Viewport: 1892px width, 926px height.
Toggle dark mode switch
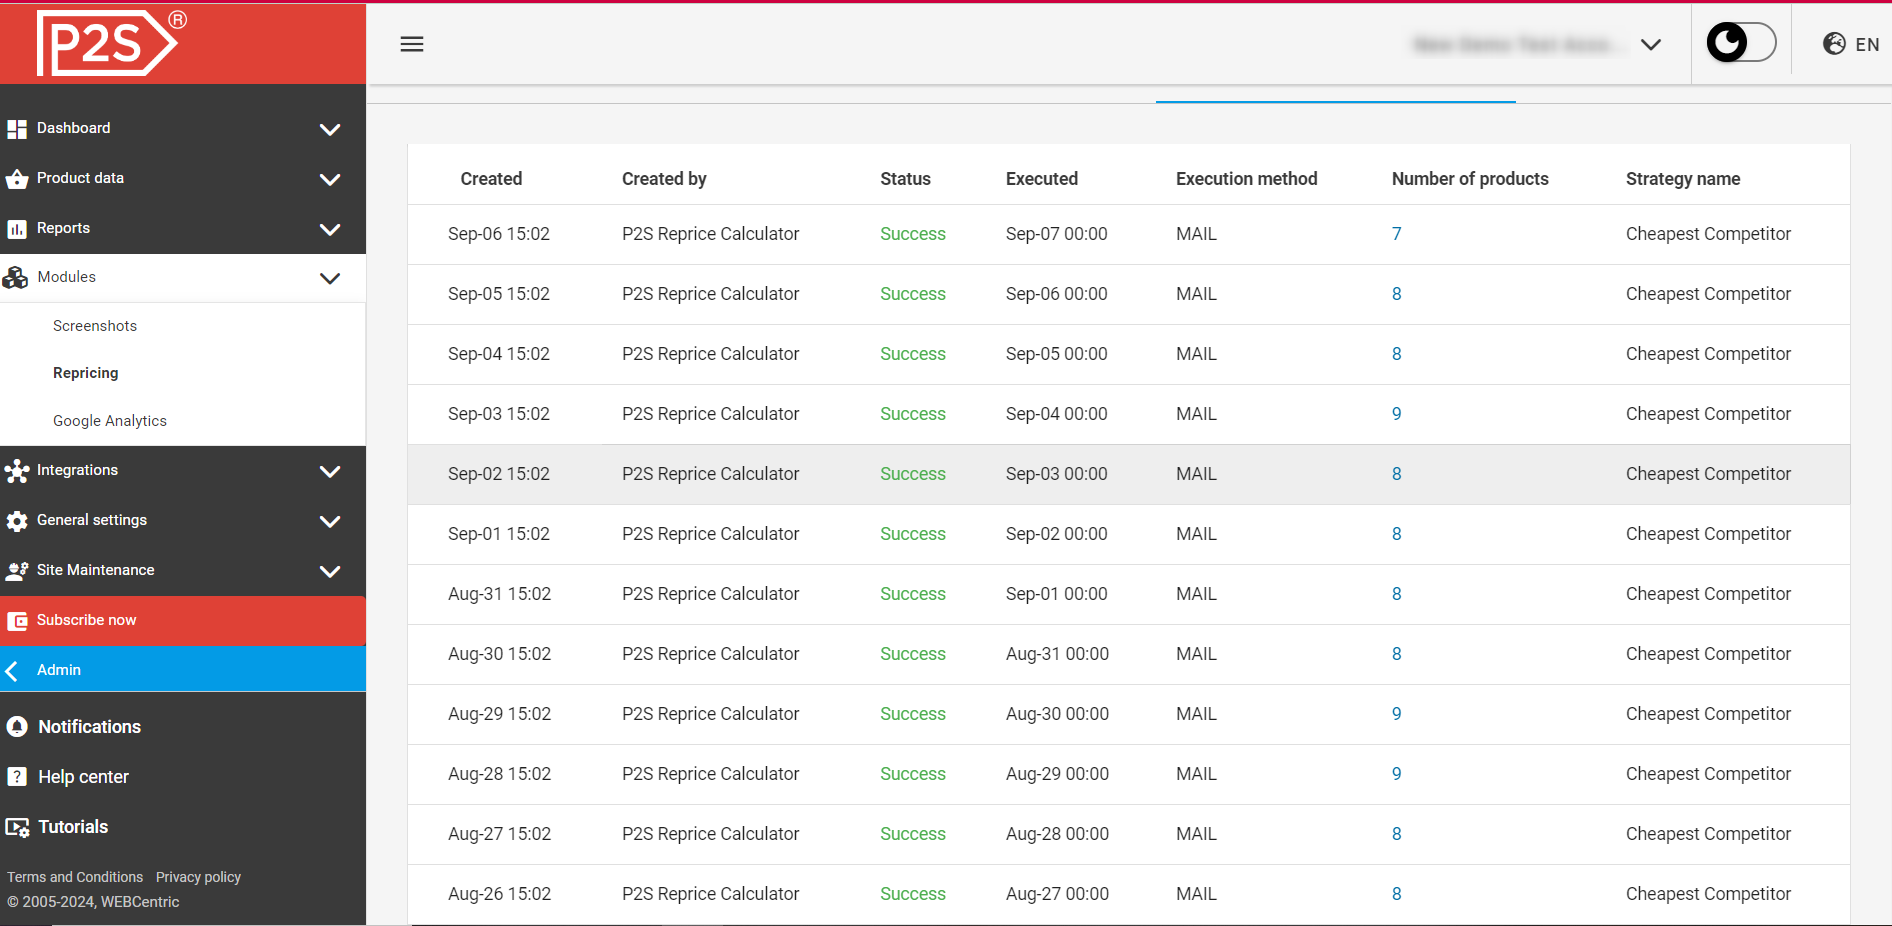(1741, 43)
